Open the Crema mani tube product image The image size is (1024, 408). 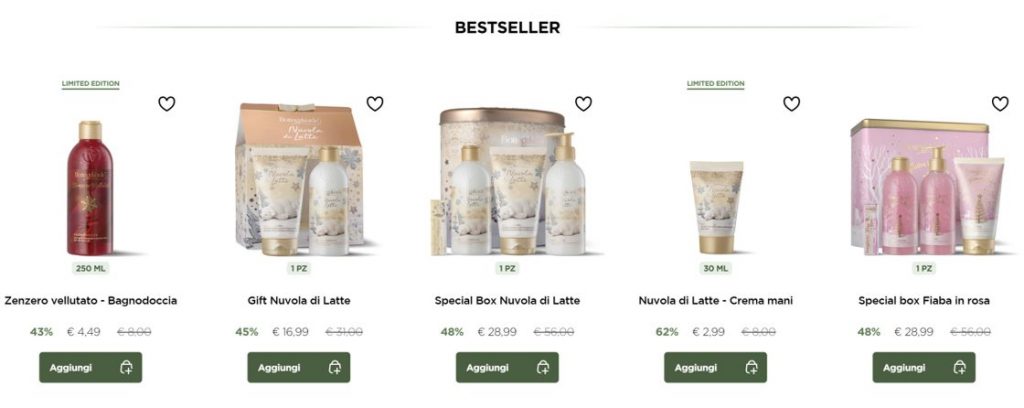(x=716, y=207)
